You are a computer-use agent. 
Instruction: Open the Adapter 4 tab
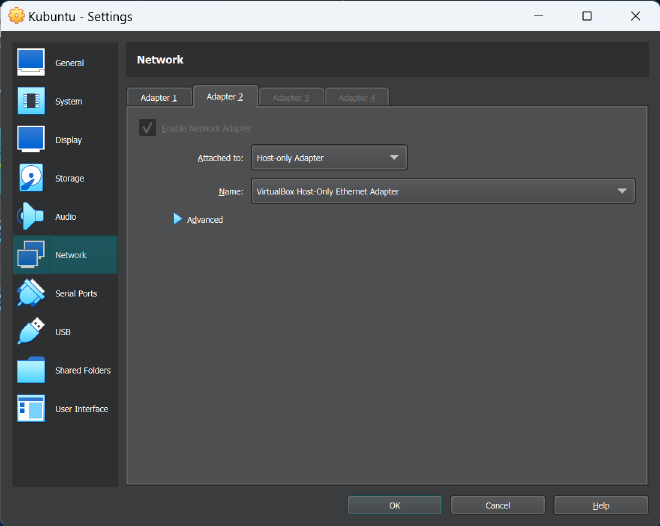[357, 98]
